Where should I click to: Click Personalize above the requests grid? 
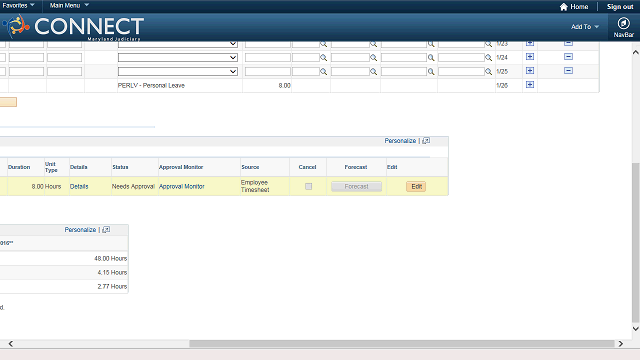(400, 140)
